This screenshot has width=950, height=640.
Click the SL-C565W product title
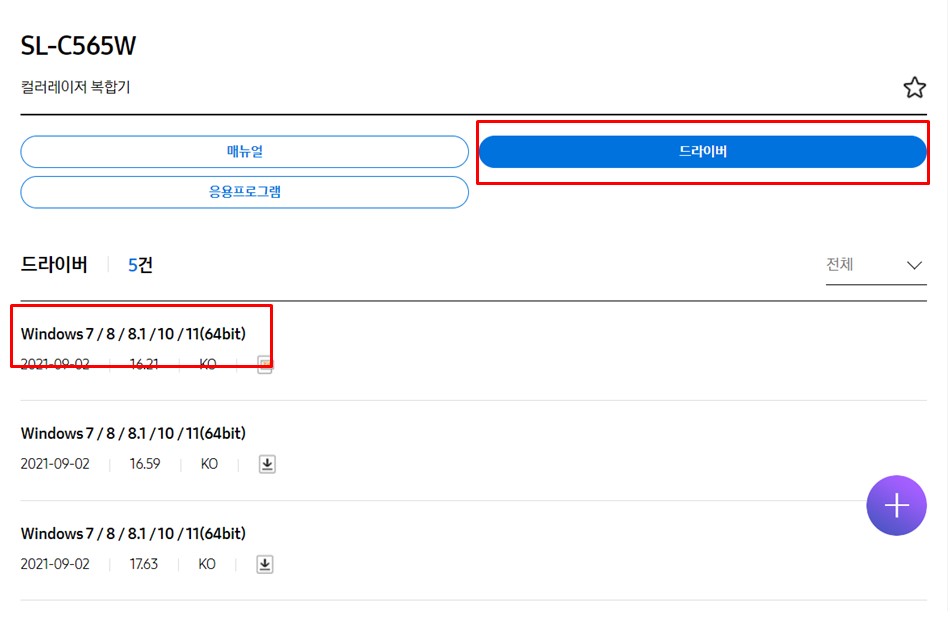78,46
